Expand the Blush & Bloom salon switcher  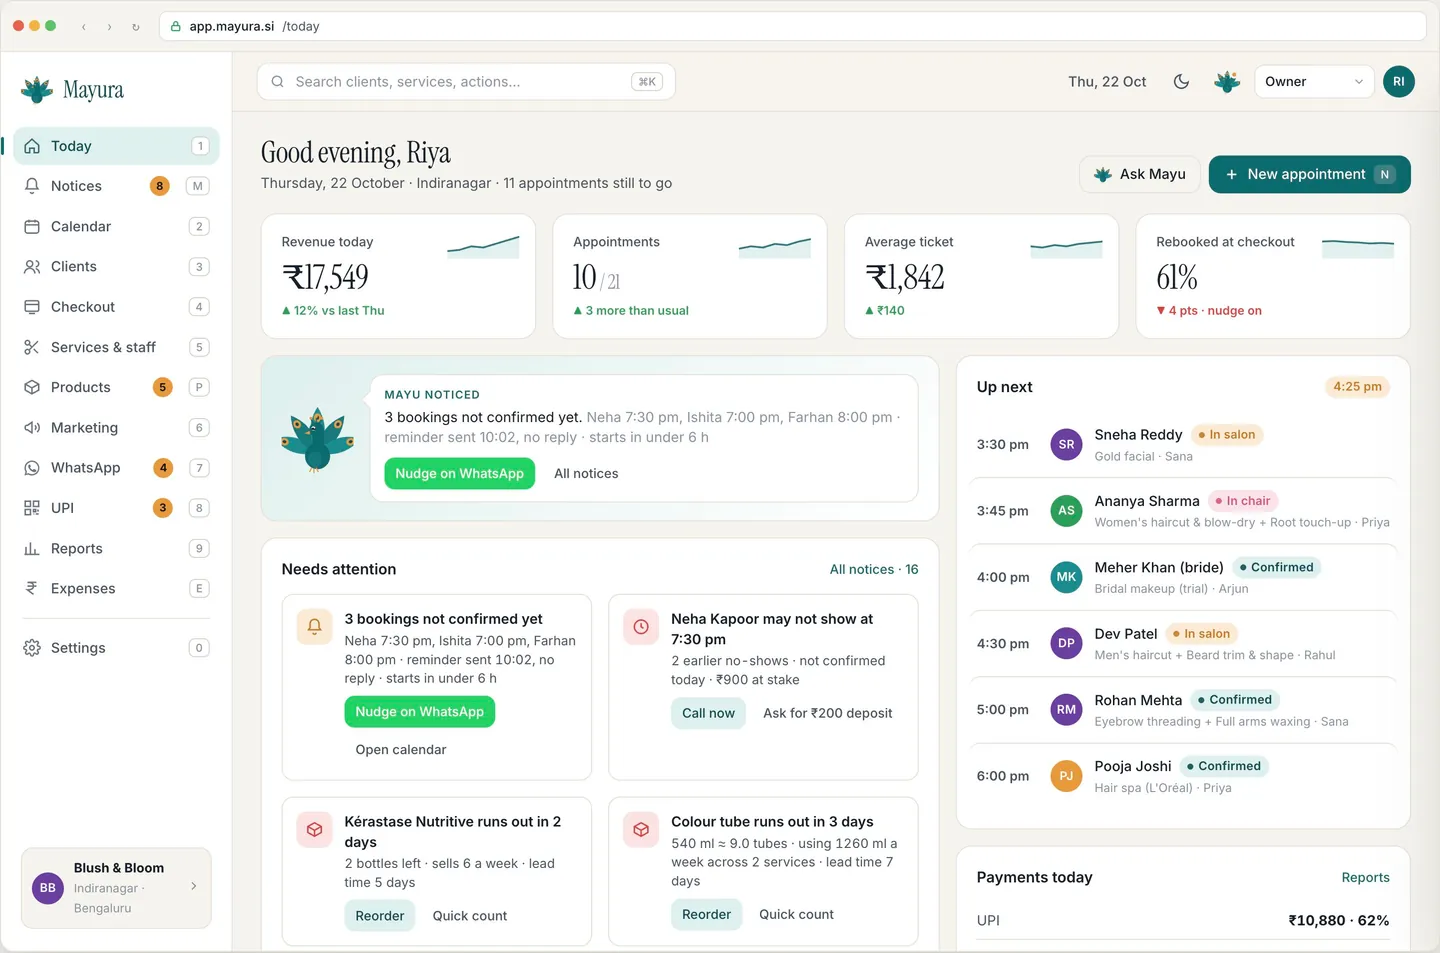(116, 888)
